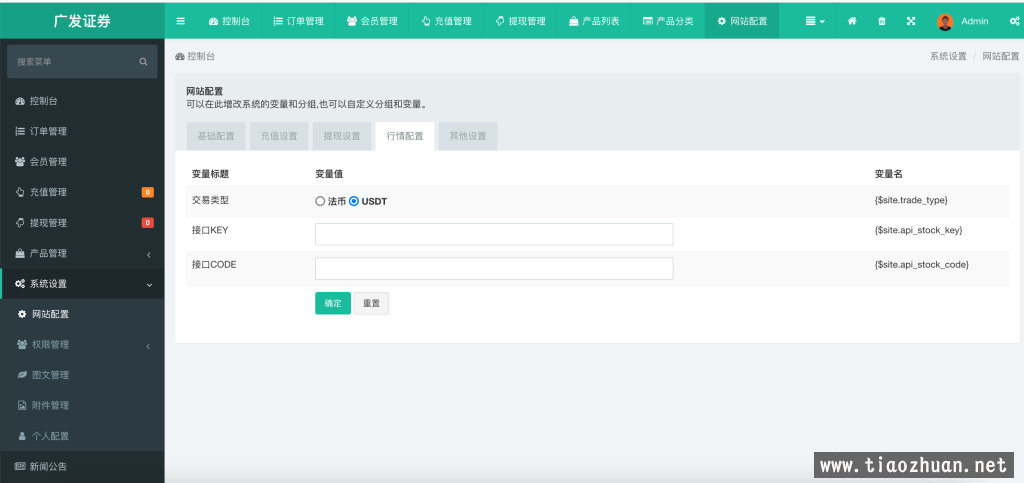Toggle fullscreen with the expand icon
1024x483 pixels.
(x=911, y=21)
